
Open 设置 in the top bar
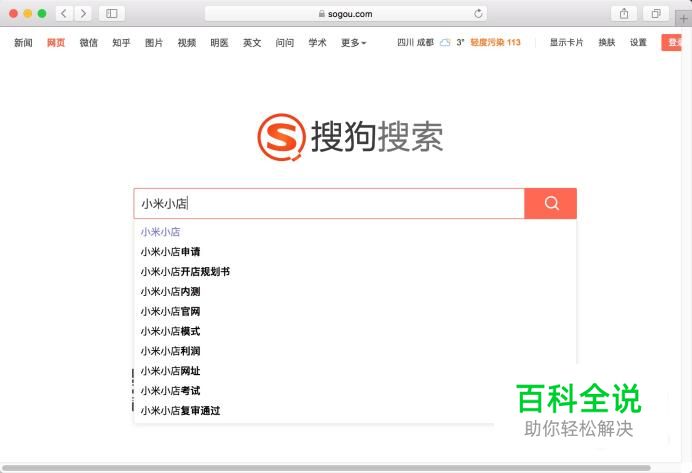pos(638,42)
